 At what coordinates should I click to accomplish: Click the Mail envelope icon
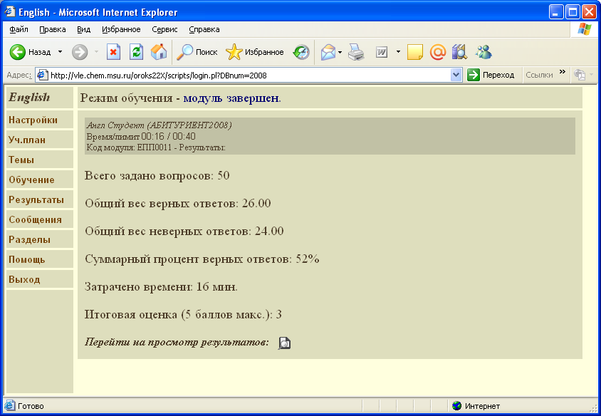click(x=328, y=52)
